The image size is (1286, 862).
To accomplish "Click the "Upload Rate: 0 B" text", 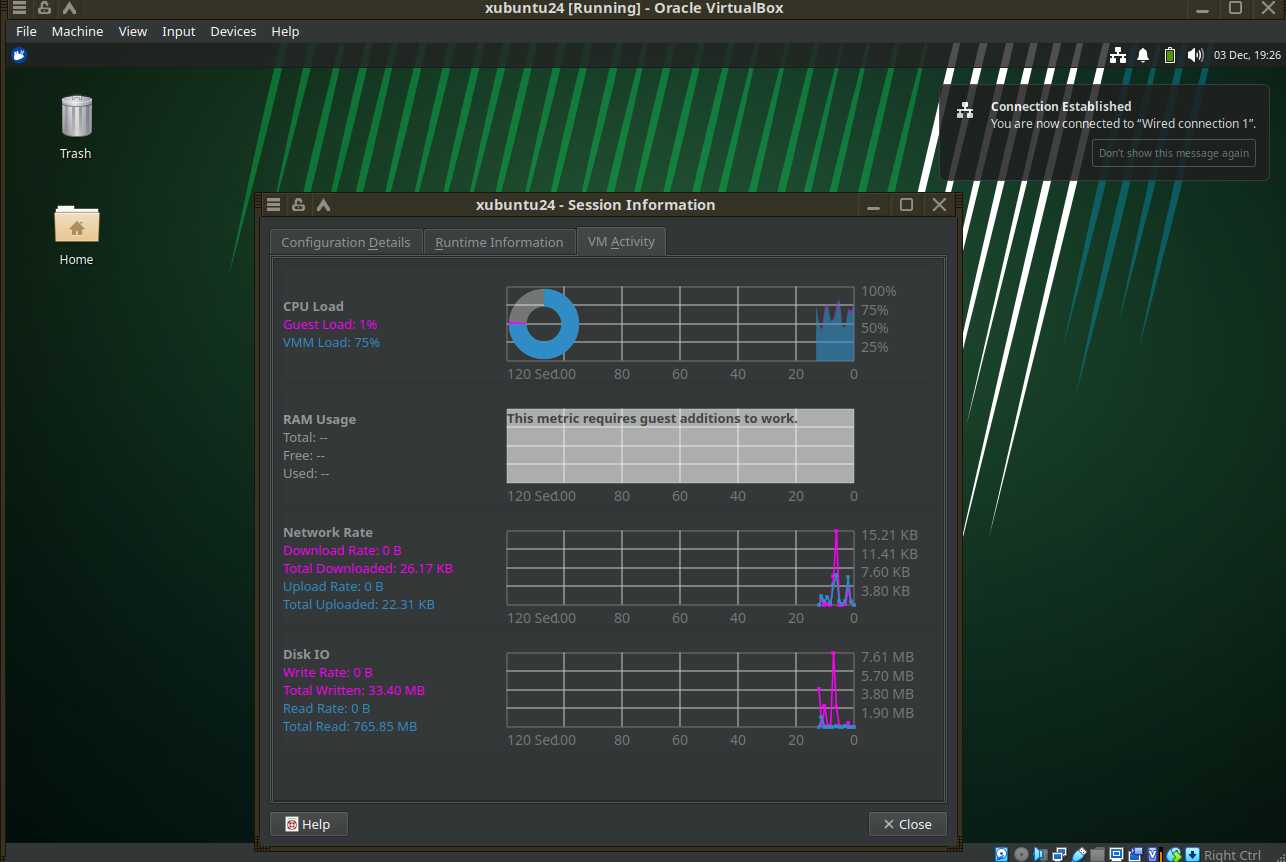I will 333,587.
